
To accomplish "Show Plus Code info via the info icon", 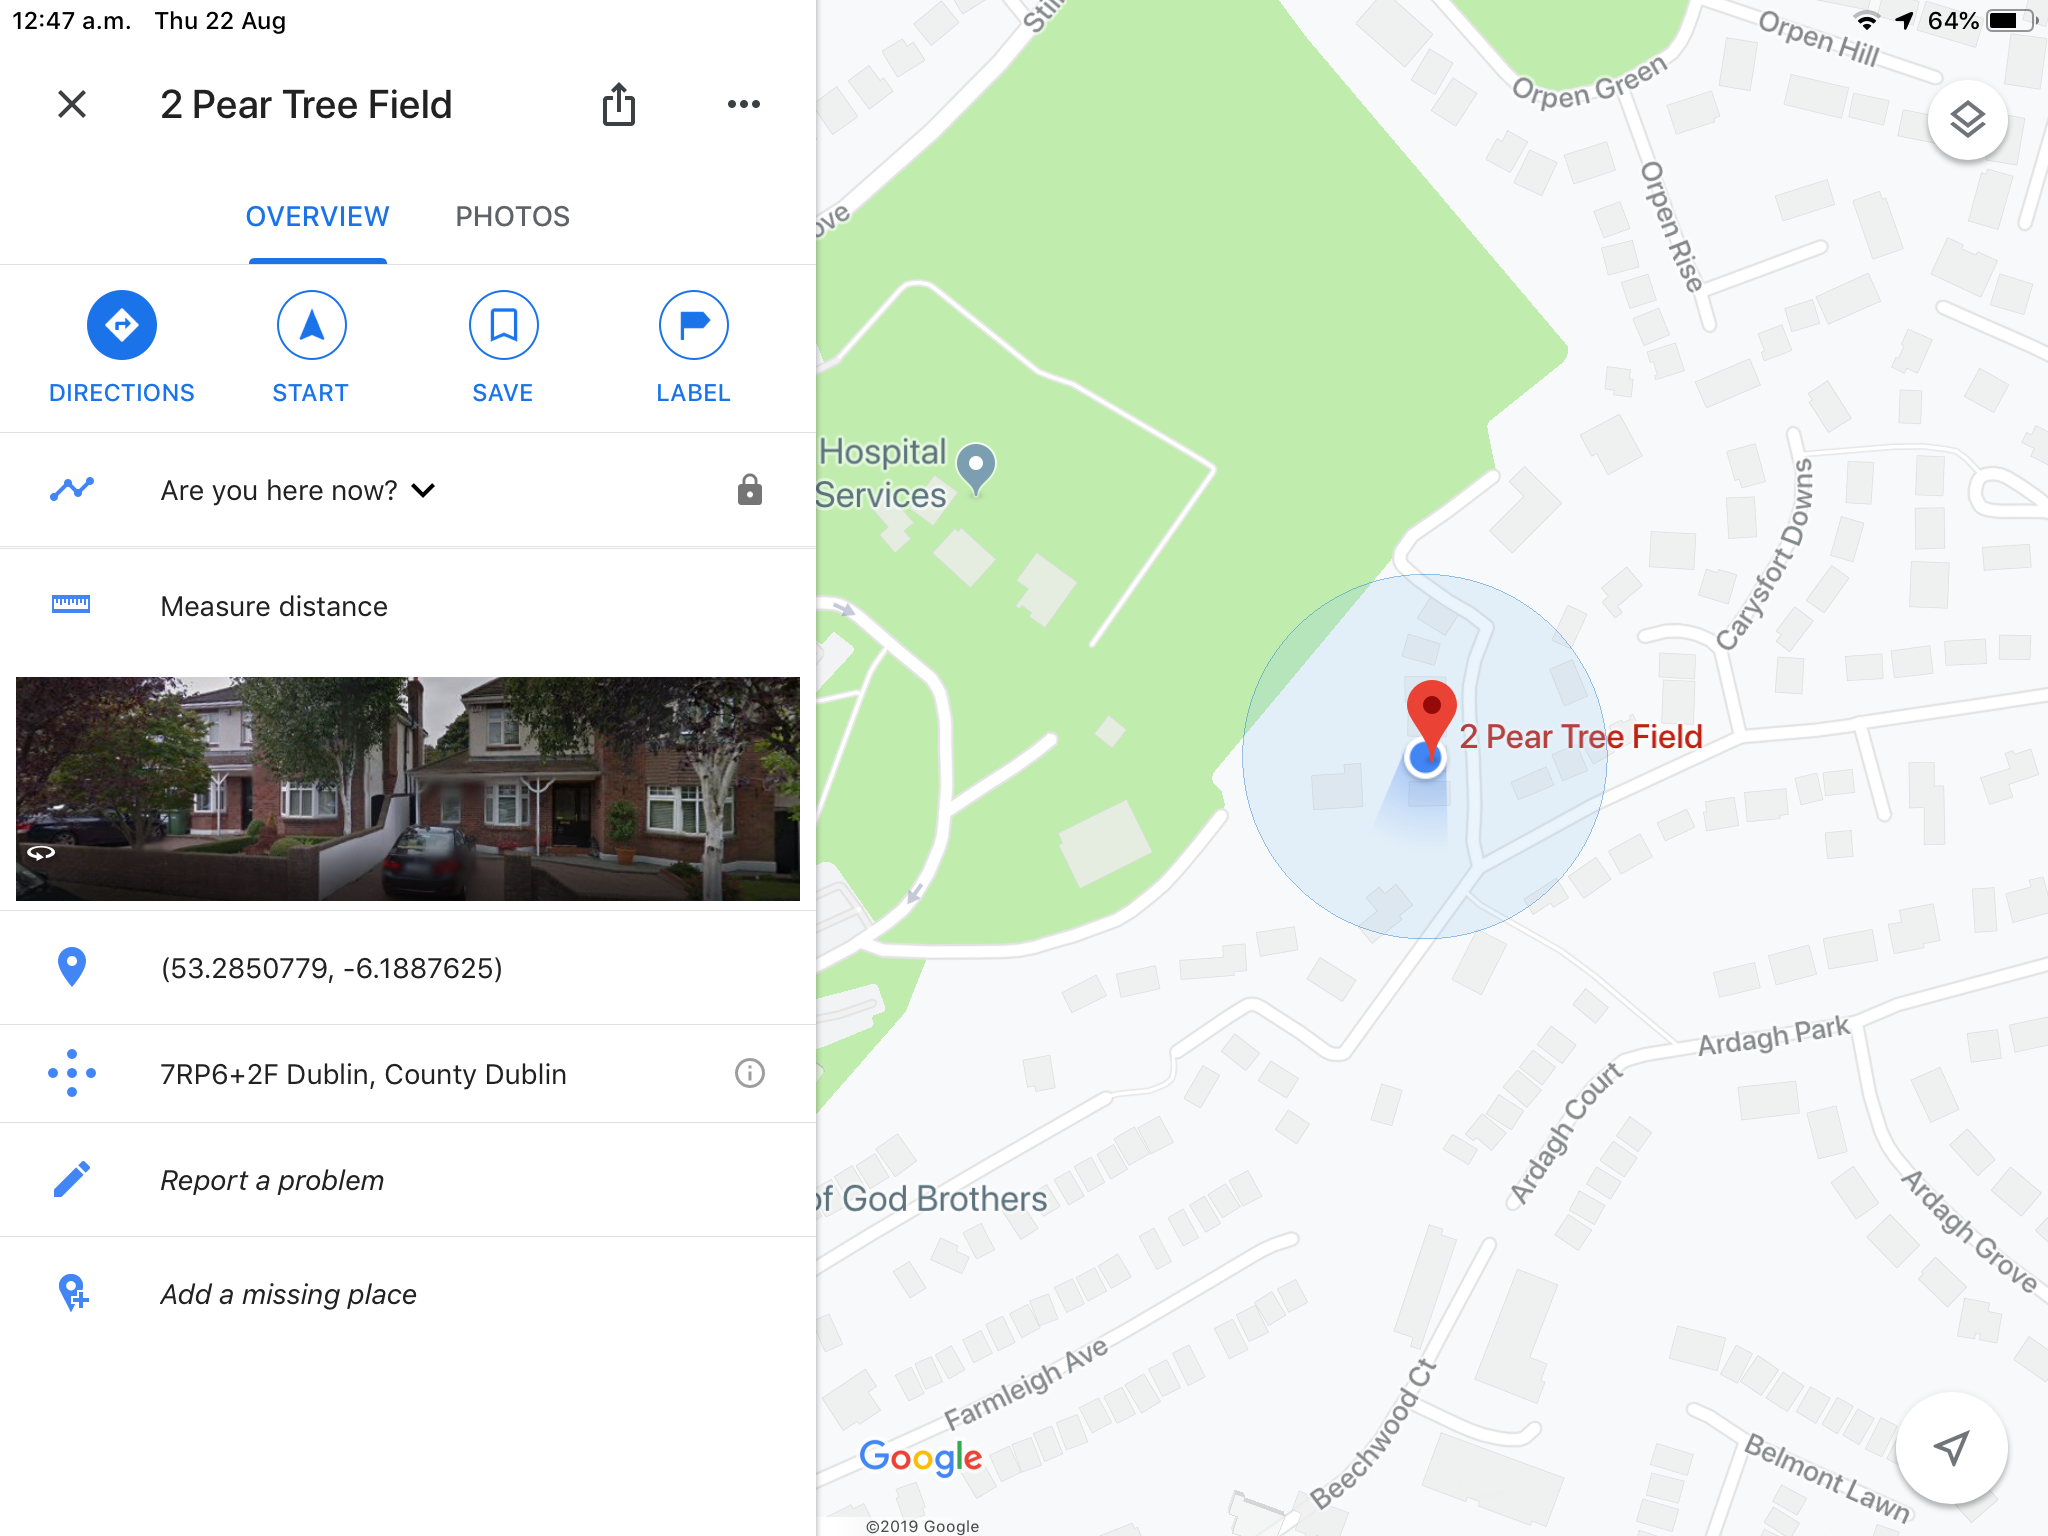I will point(749,1073).
